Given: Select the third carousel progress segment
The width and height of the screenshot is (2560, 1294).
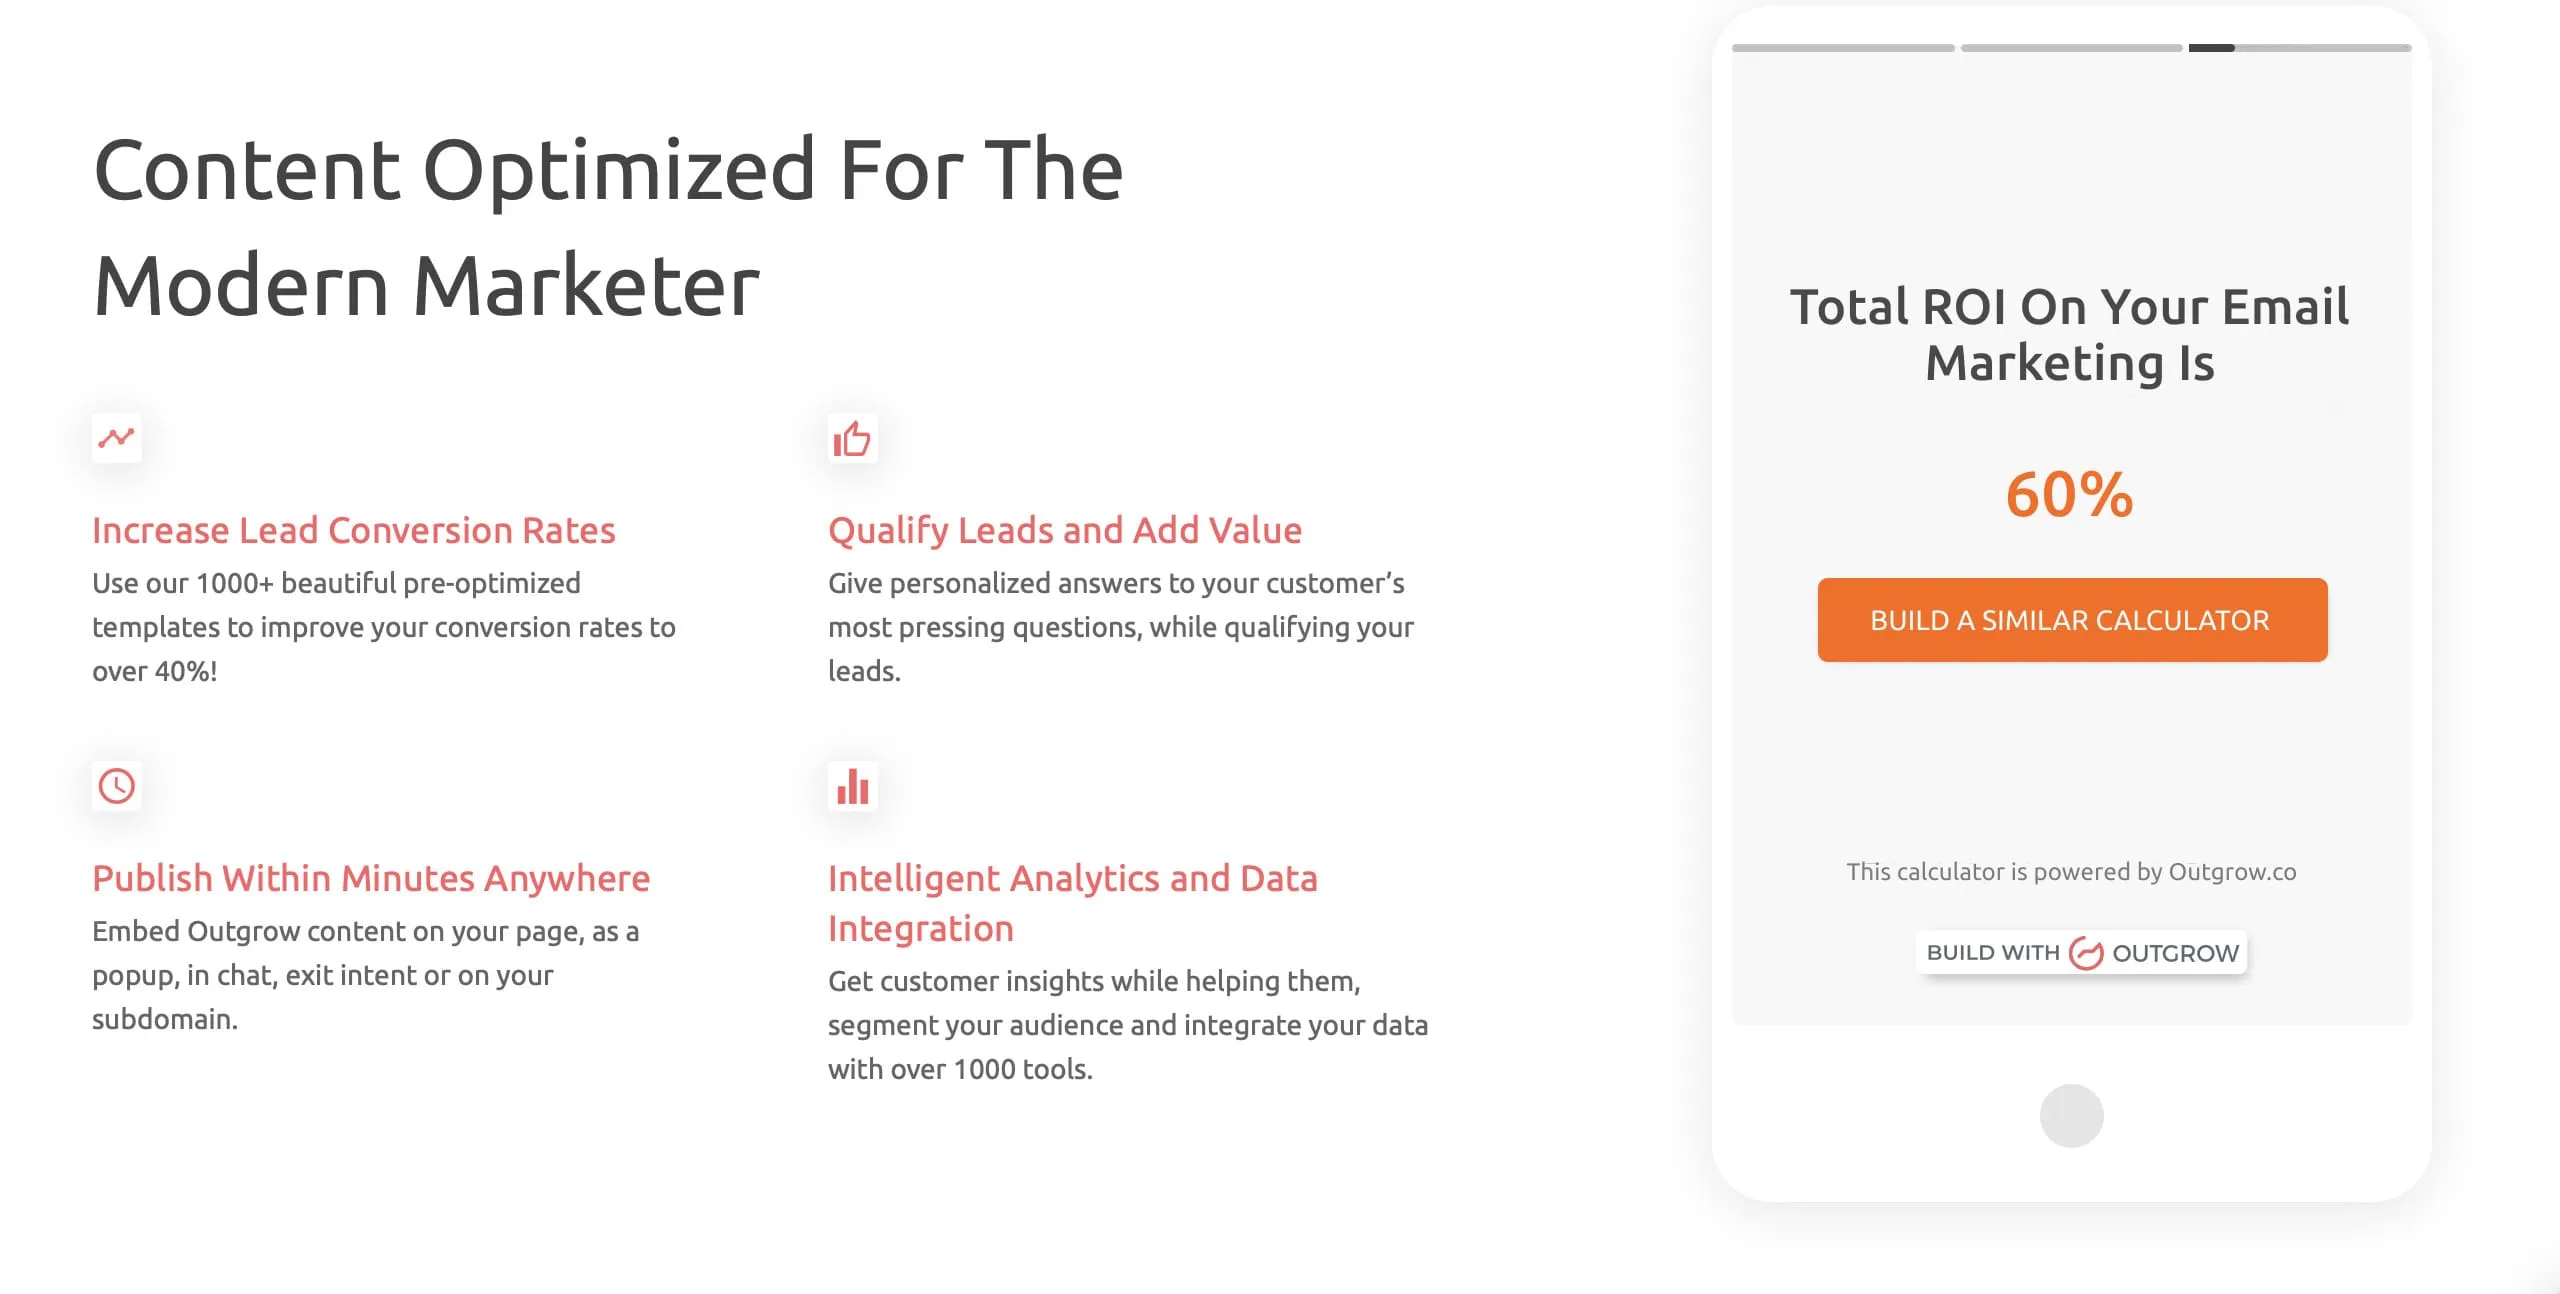Looking at the screenshot, I should pos(2300,47).
